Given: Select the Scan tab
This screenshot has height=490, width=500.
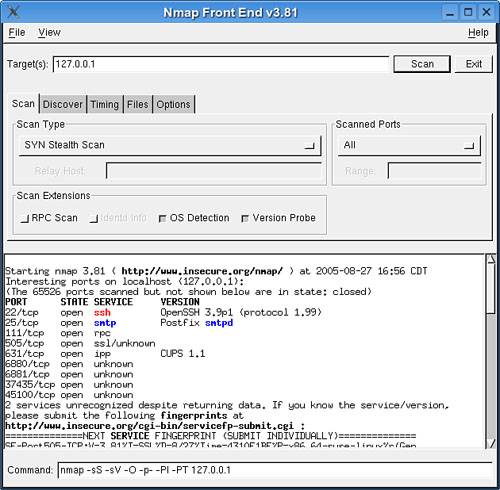Looking at the screenshot, I should [x=23, y=104].
